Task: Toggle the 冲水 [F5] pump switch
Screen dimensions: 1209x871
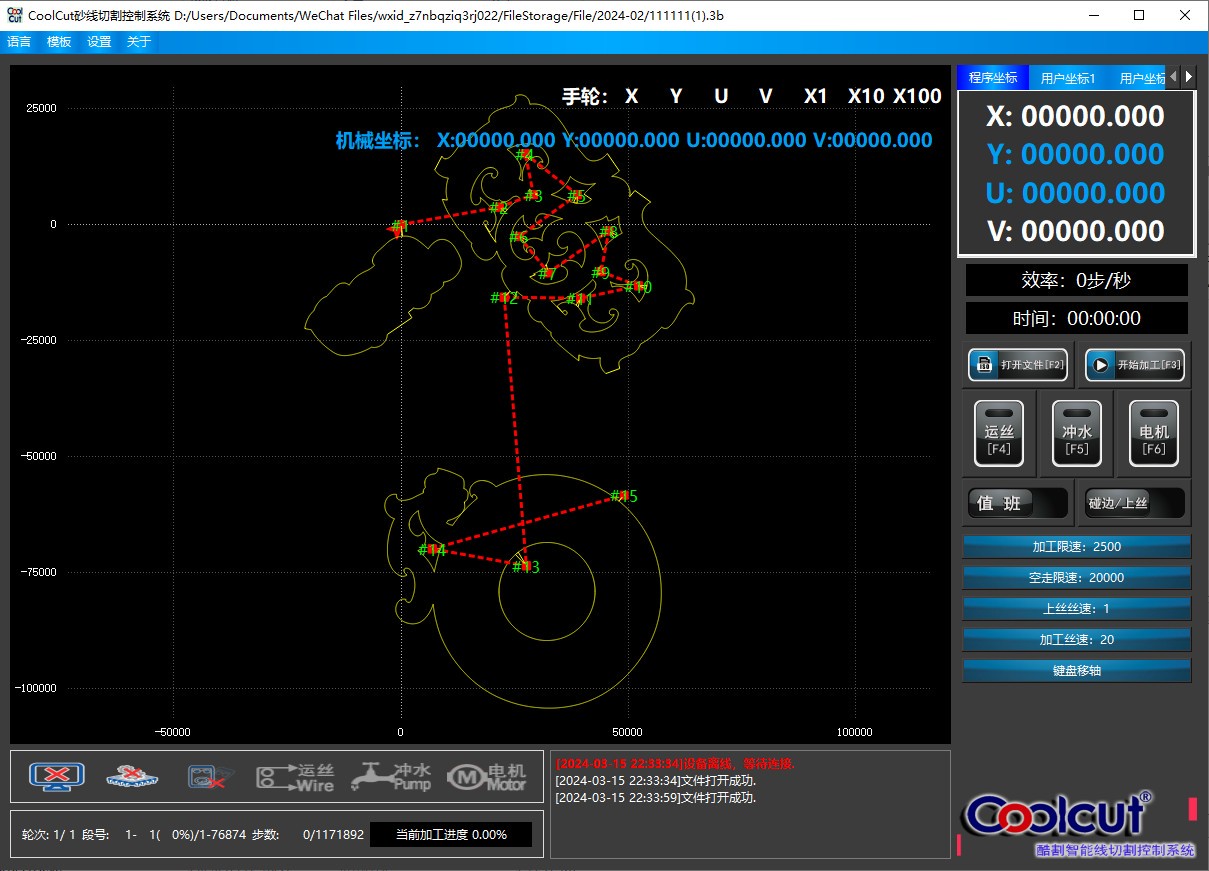Action: 1076,434
